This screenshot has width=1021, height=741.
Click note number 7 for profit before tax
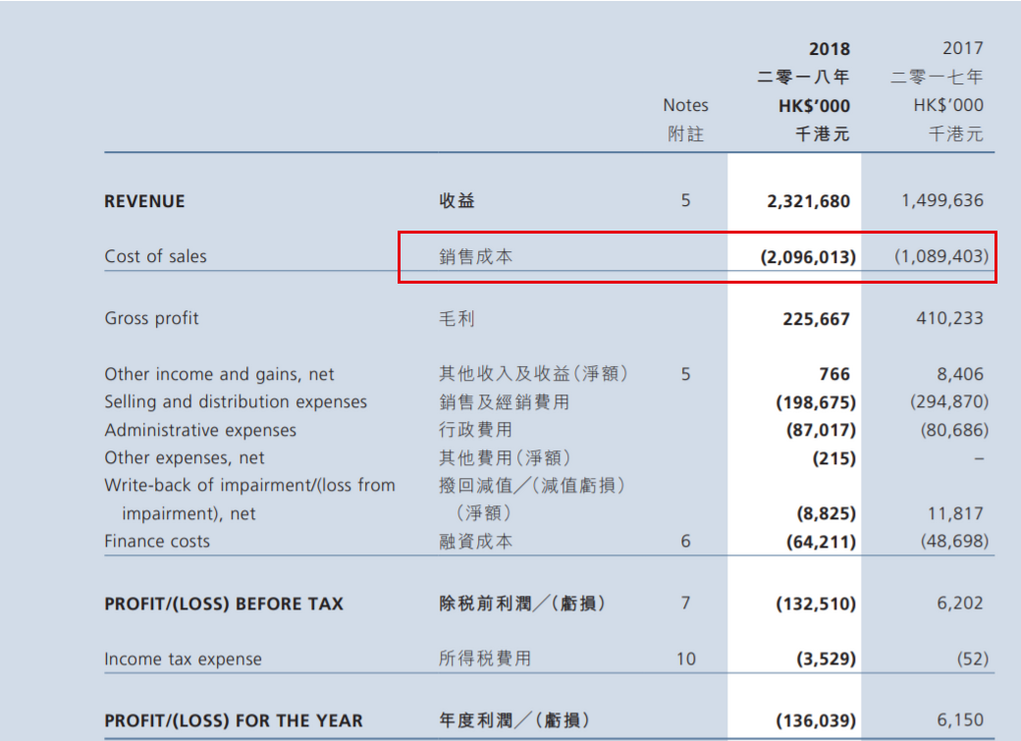pos(686,603)
